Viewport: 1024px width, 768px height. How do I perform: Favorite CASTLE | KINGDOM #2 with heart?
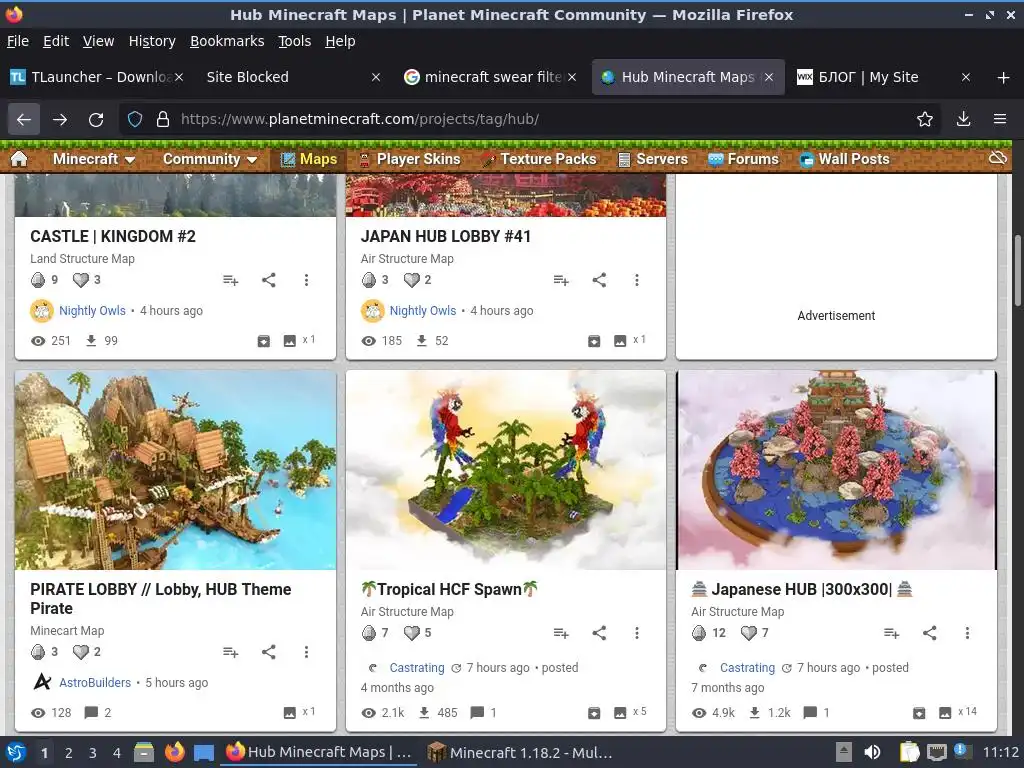[x=80, y=280]
